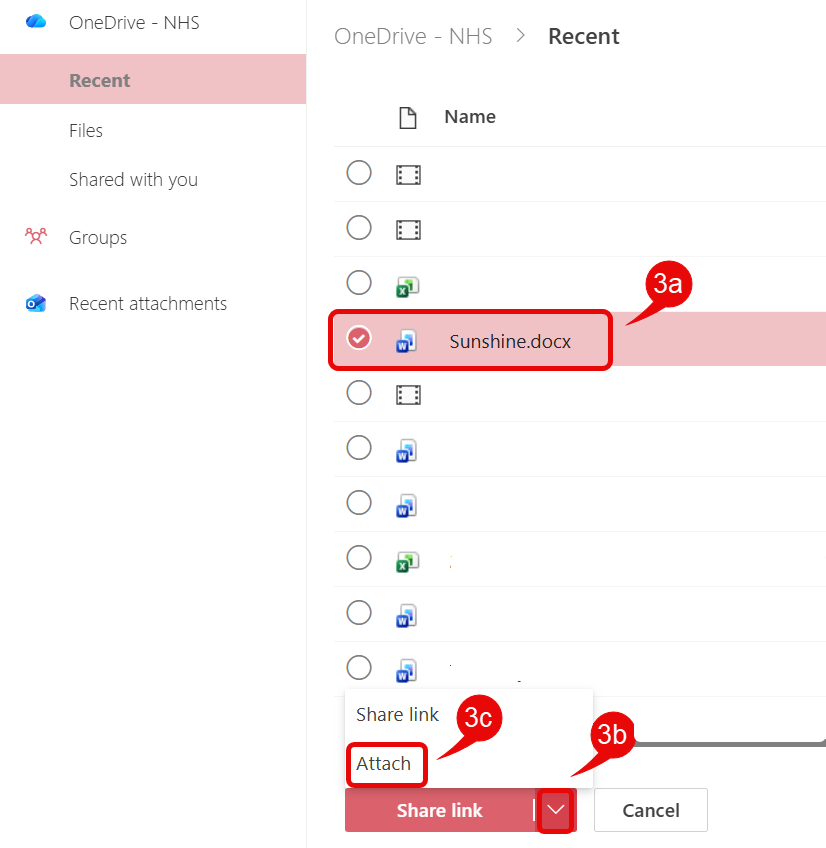The image size is (826, 848).
Task: Select the first file's radio circle
Action: [x=359, y=173]
